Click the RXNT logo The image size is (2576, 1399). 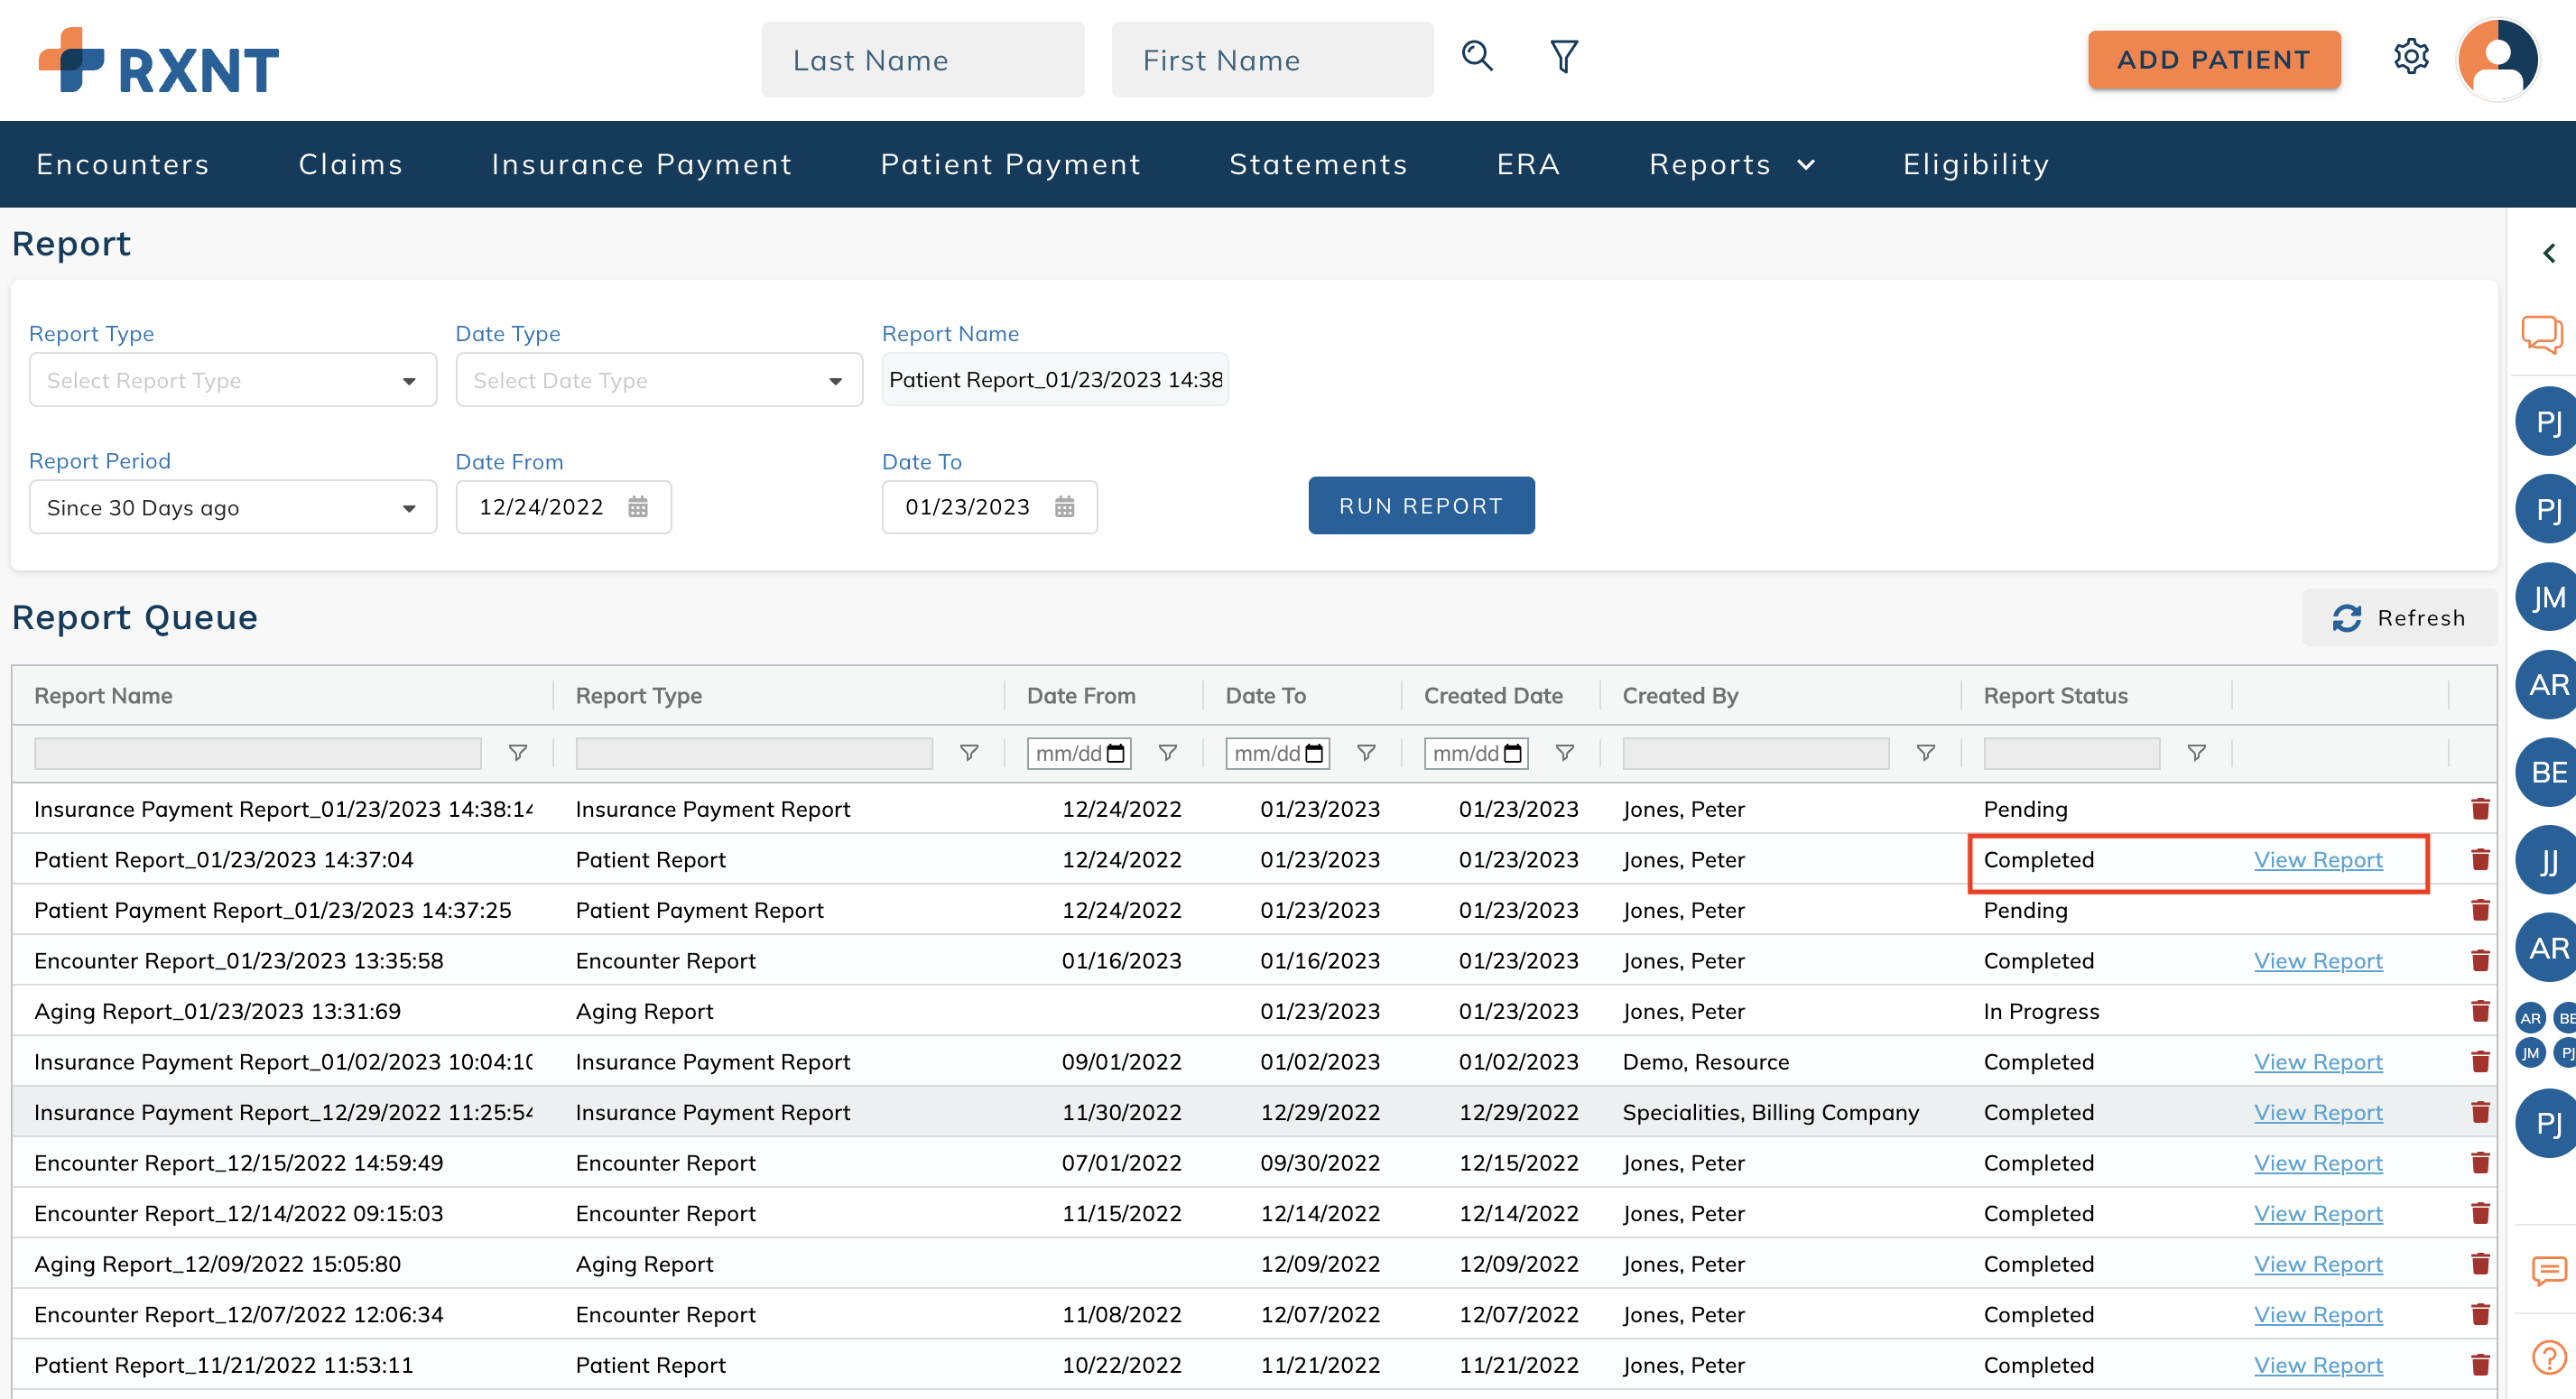tap(159, 61)
